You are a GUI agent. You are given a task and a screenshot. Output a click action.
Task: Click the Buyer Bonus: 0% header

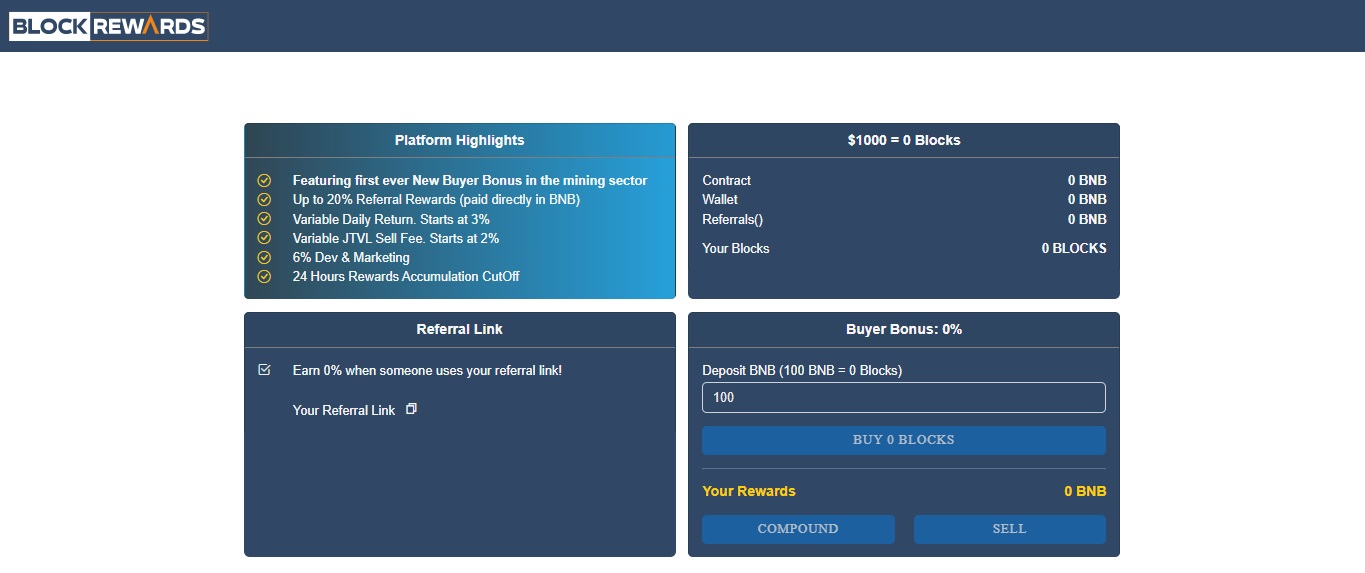tap(904, 329)
